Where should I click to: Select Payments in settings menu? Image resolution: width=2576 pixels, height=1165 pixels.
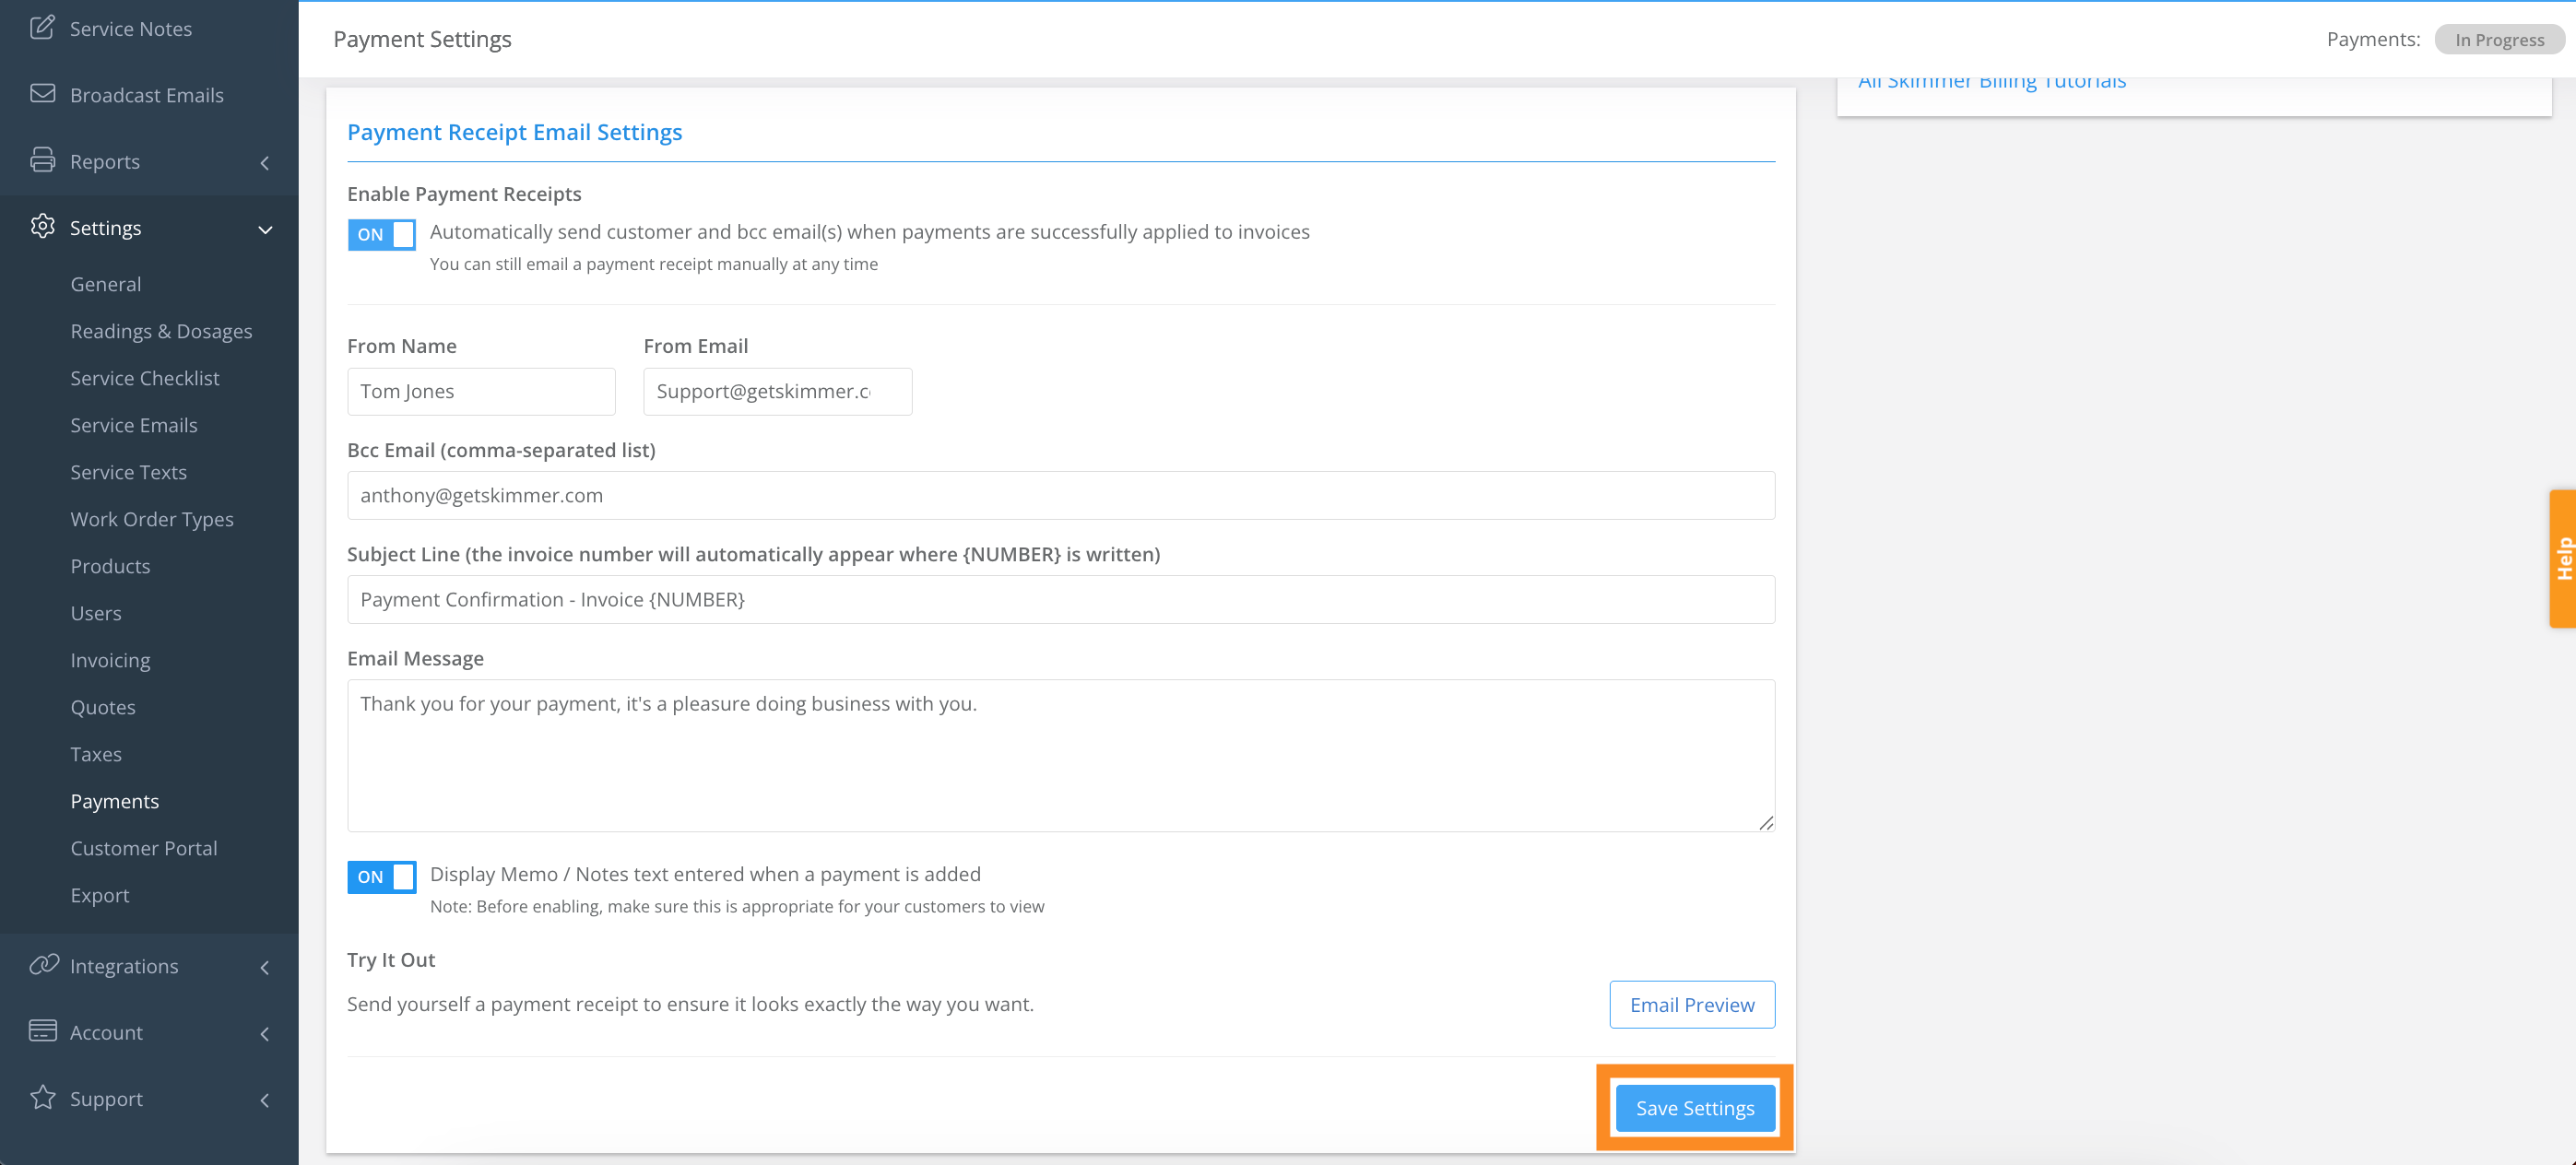115,801
